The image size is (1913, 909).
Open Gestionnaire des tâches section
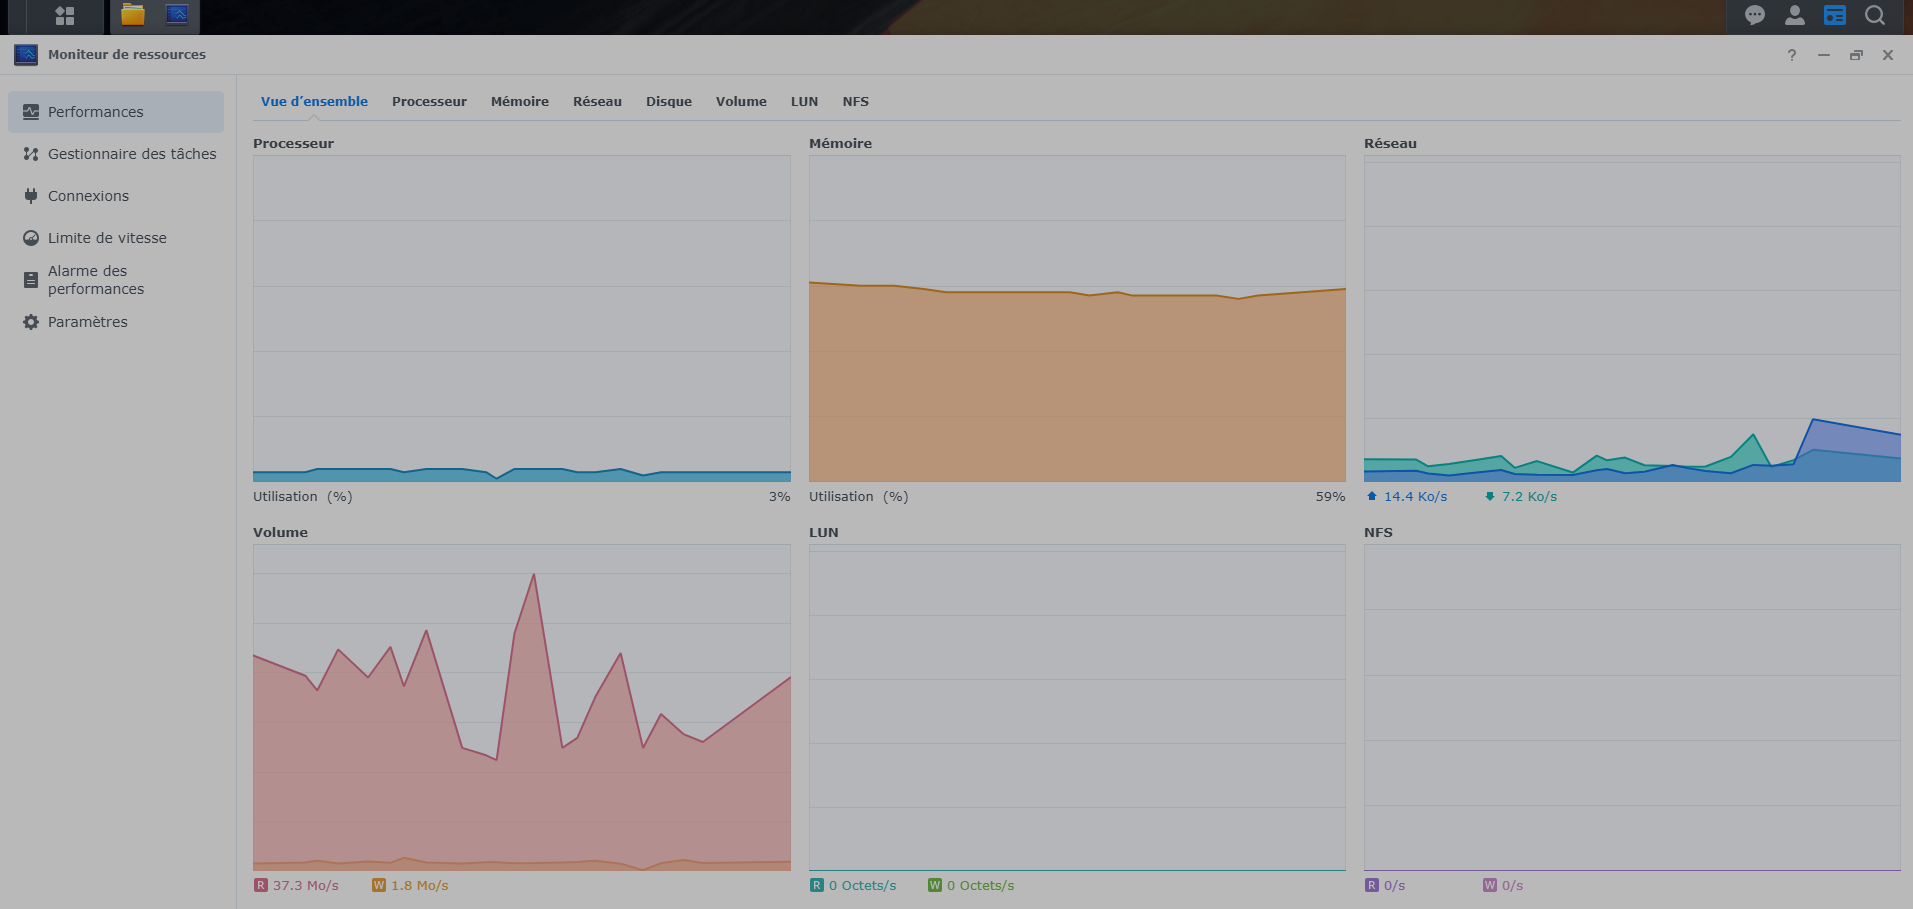[x=131, y=154]
